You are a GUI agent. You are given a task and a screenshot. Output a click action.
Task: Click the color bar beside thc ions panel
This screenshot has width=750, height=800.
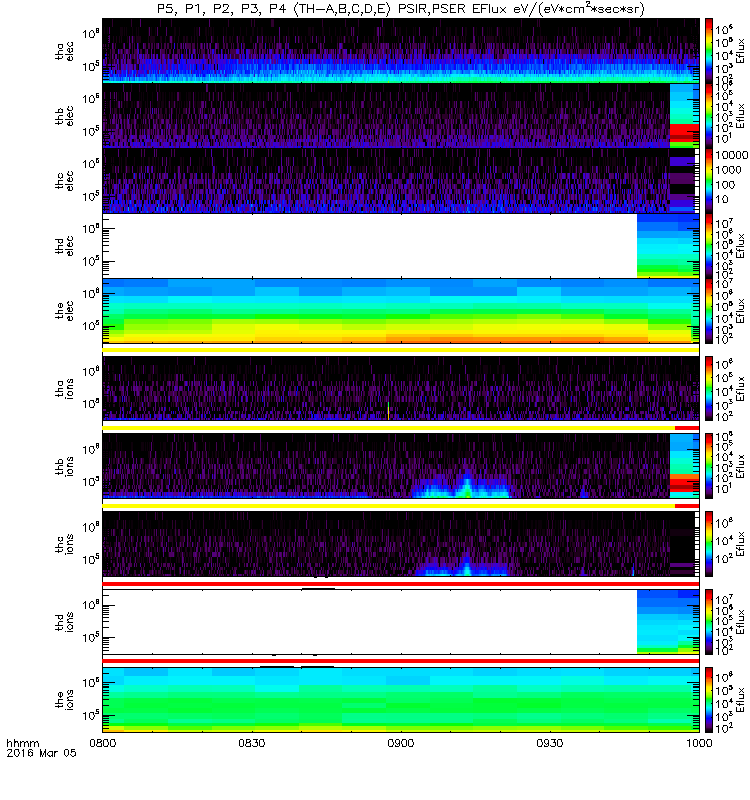click(x=709, y=544)
